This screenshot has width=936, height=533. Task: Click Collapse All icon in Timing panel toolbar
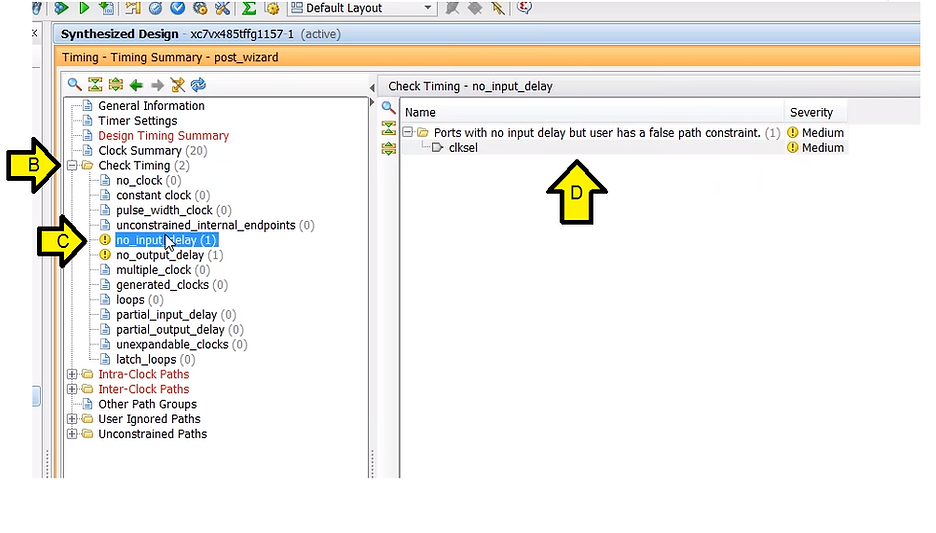95,85
